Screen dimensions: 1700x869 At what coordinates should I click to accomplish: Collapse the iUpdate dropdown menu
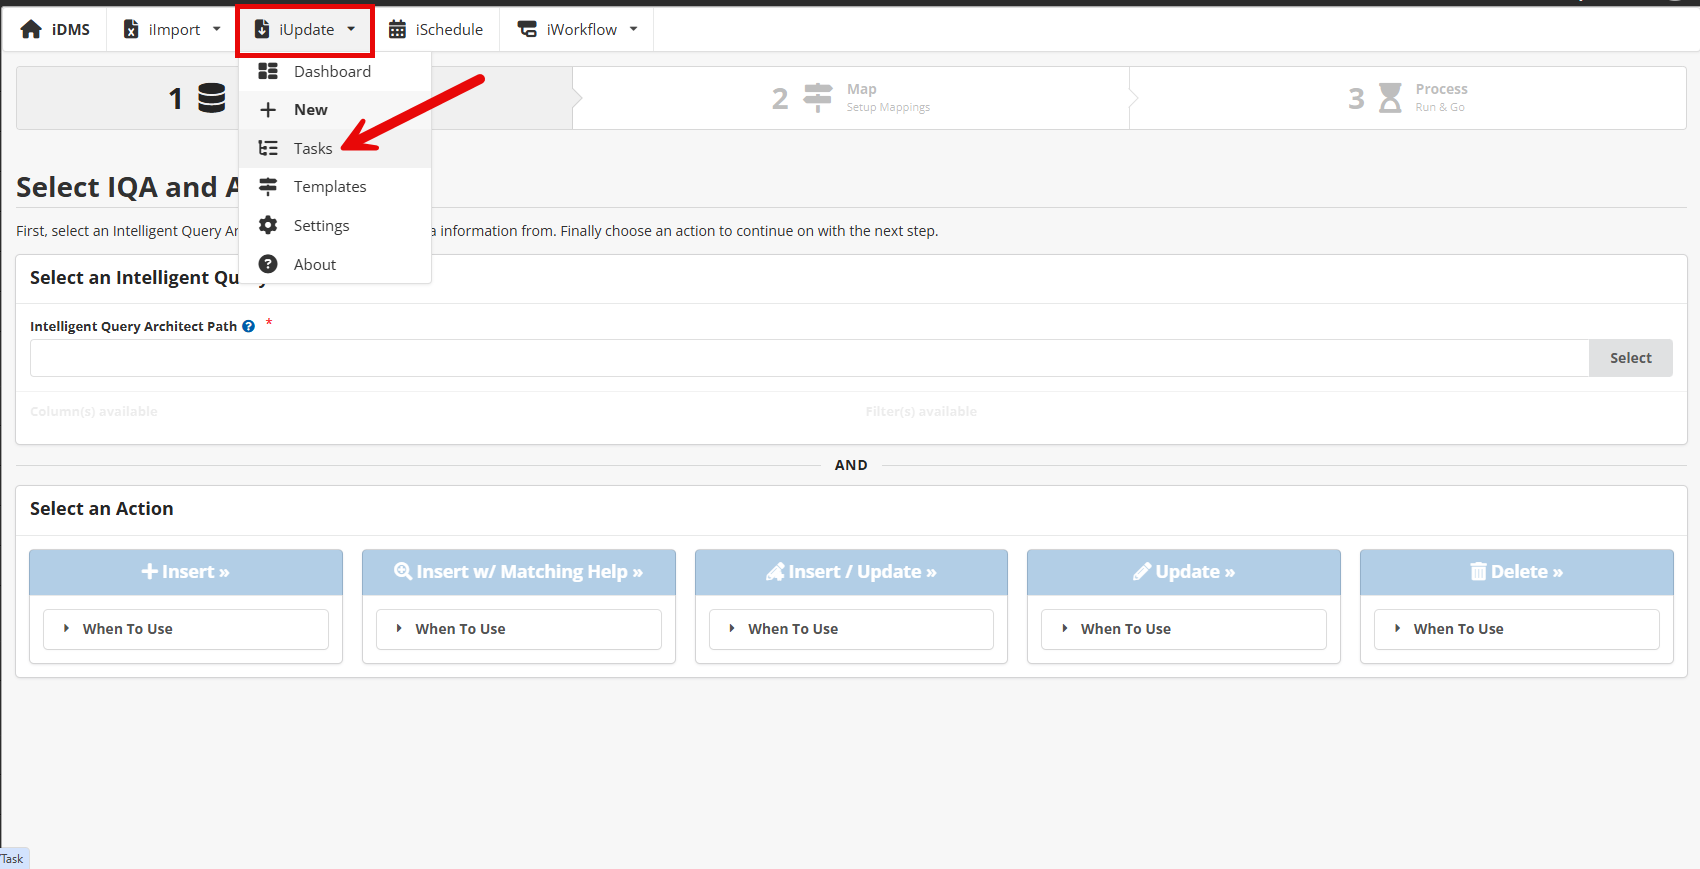coord(305,30)
